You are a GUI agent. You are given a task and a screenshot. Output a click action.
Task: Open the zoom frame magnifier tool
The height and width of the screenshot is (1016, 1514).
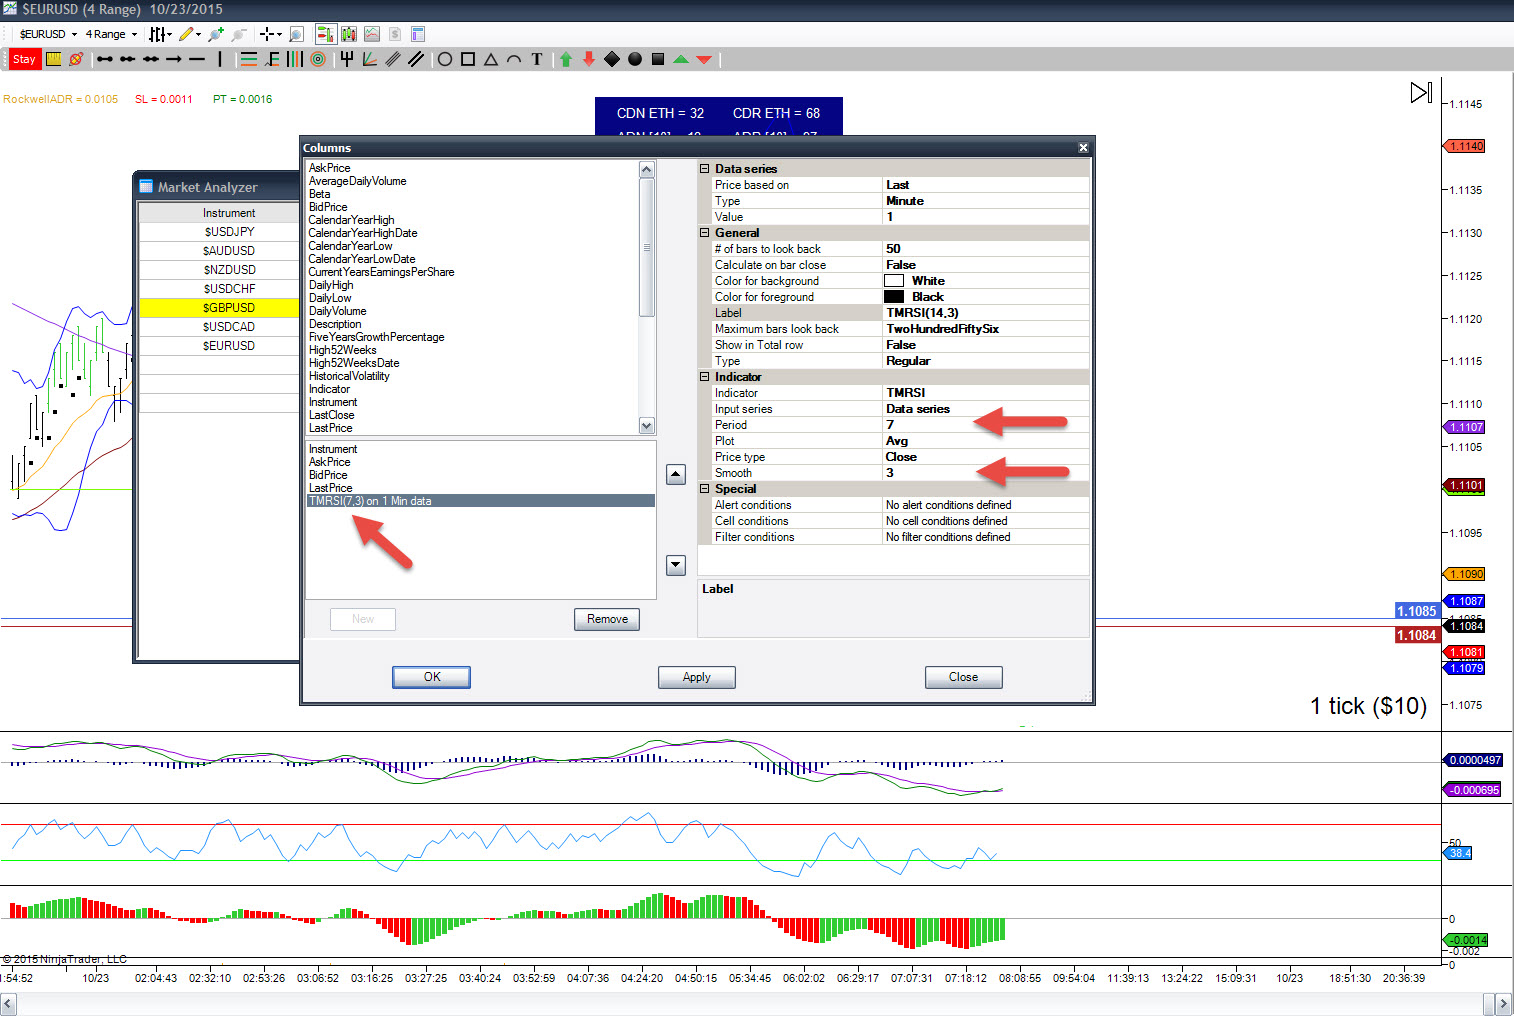pyautogui.click(x=296, y=34)
